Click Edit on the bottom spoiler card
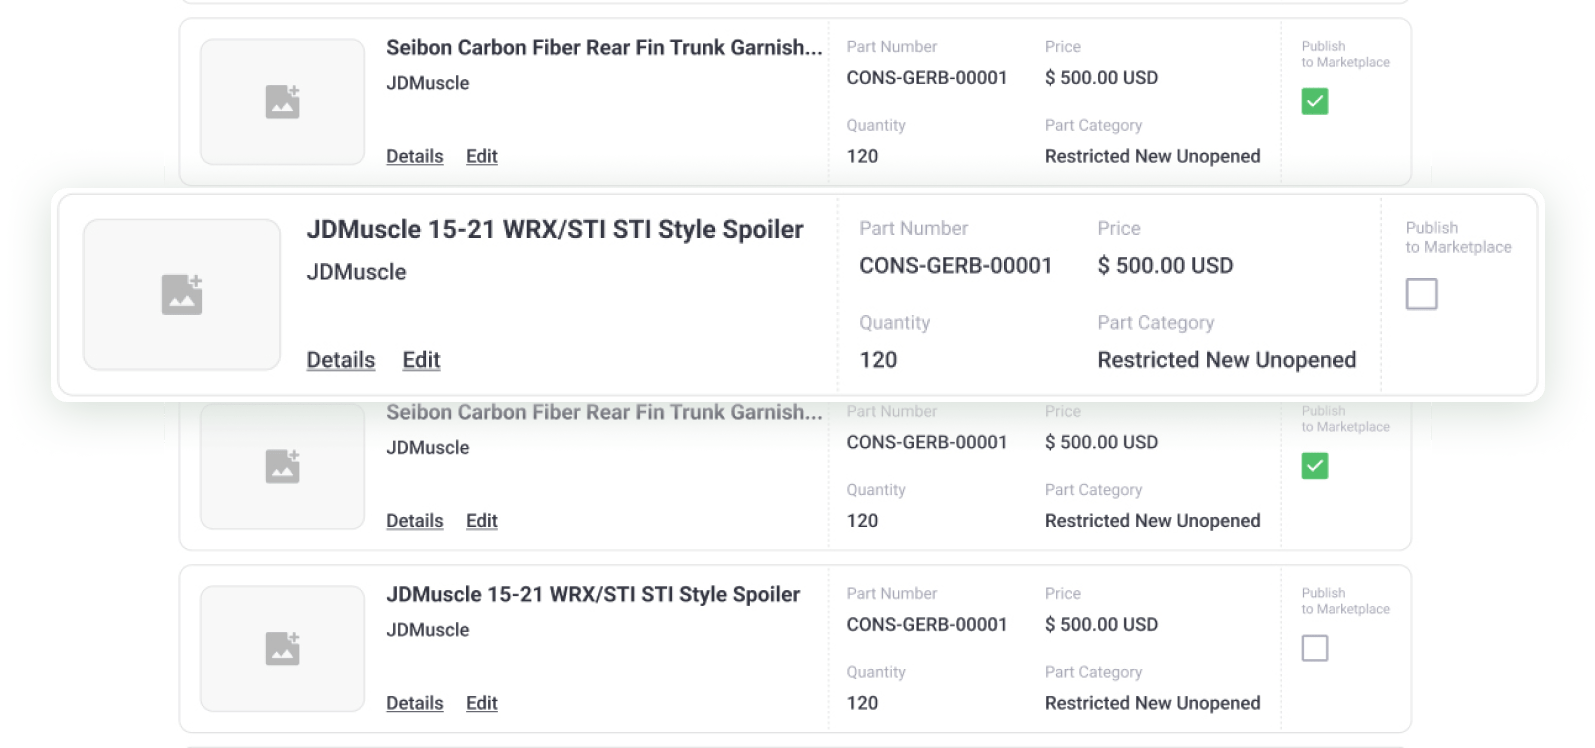 click(x=481, y=703)
